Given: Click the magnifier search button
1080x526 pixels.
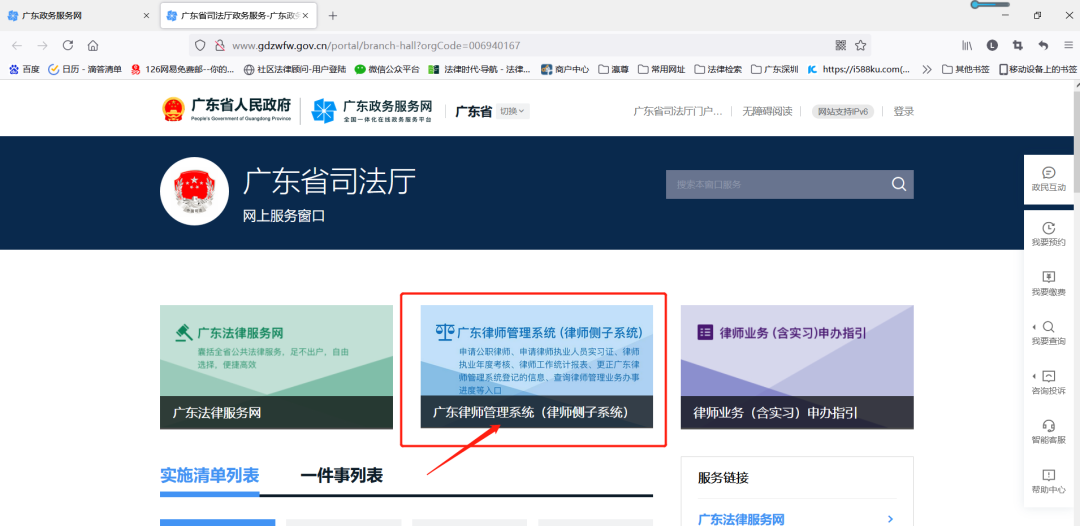Looking at the screenshot, I should (x=899, y=184).
